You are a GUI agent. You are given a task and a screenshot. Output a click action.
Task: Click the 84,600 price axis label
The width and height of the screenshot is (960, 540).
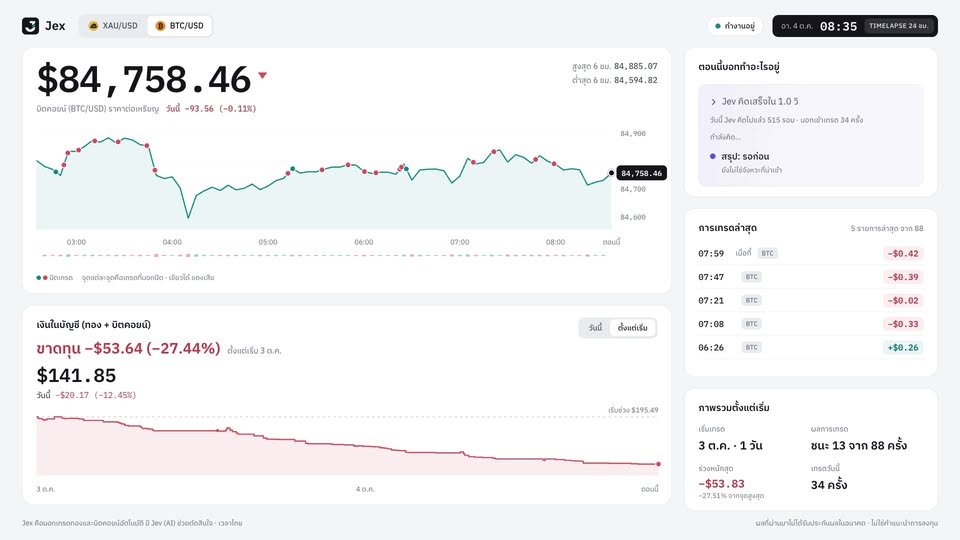[632, 217]
